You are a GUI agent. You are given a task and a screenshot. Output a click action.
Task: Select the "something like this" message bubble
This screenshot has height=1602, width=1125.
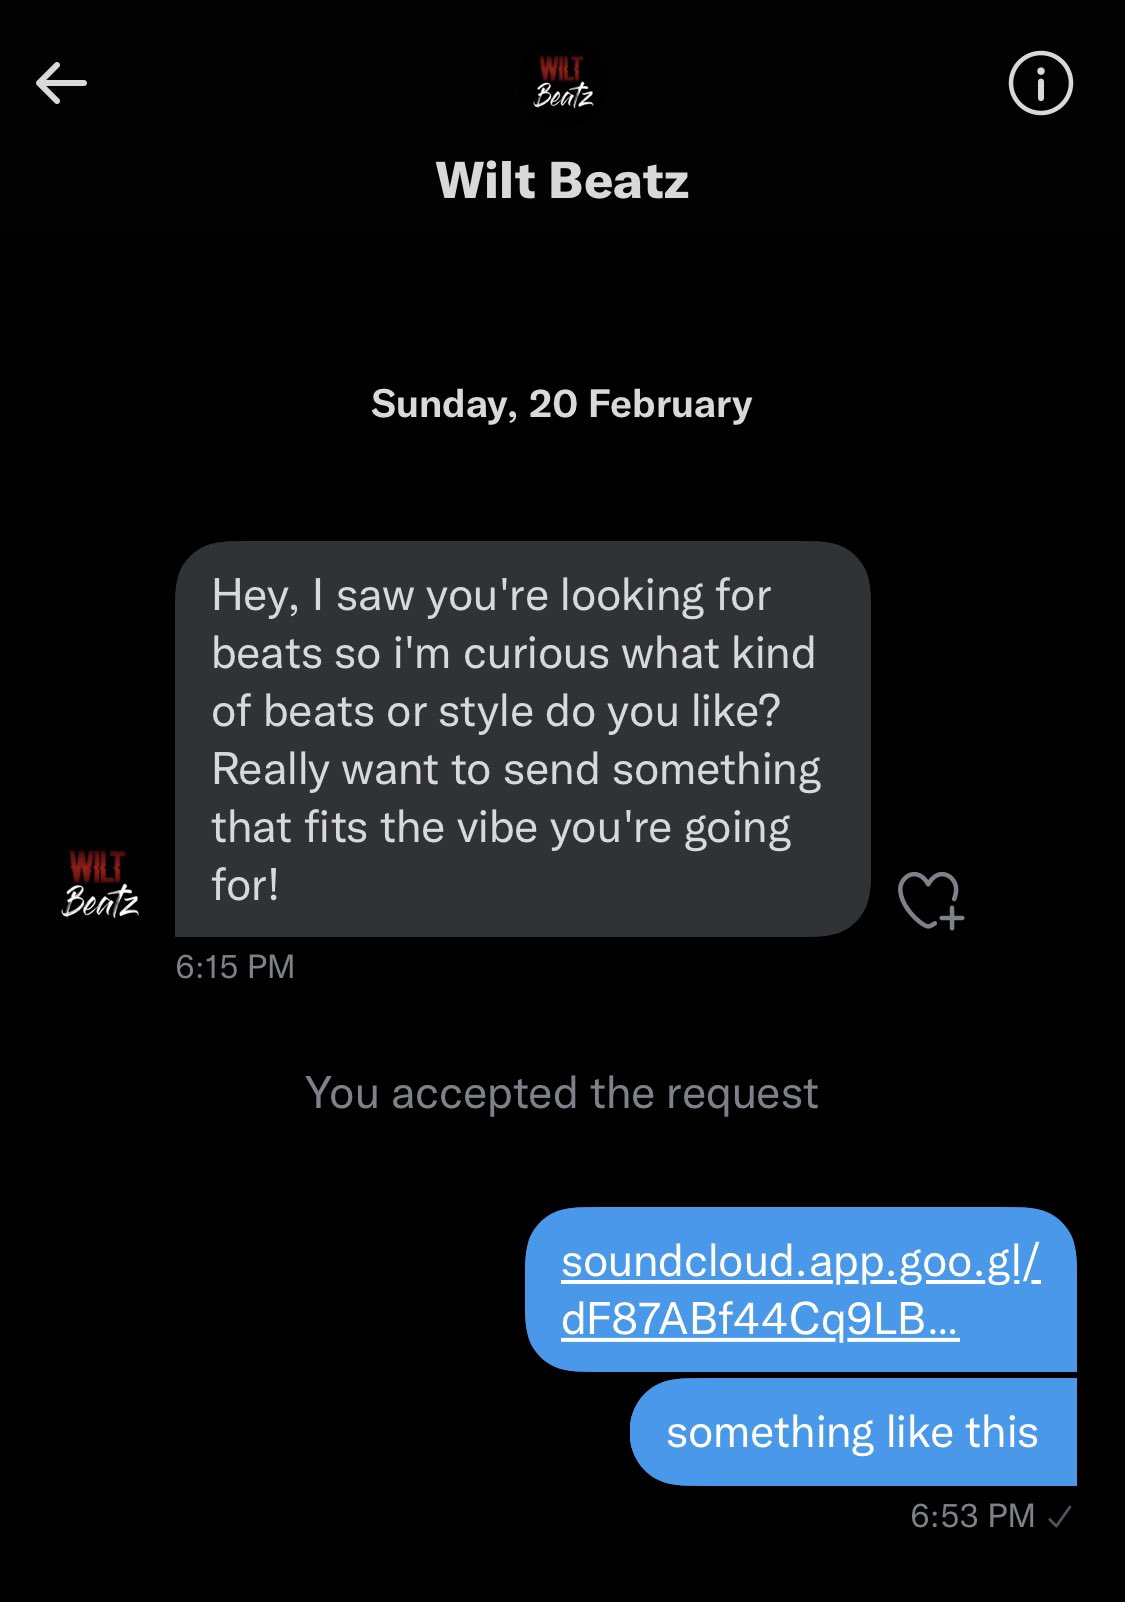(x=852, y=1432)
